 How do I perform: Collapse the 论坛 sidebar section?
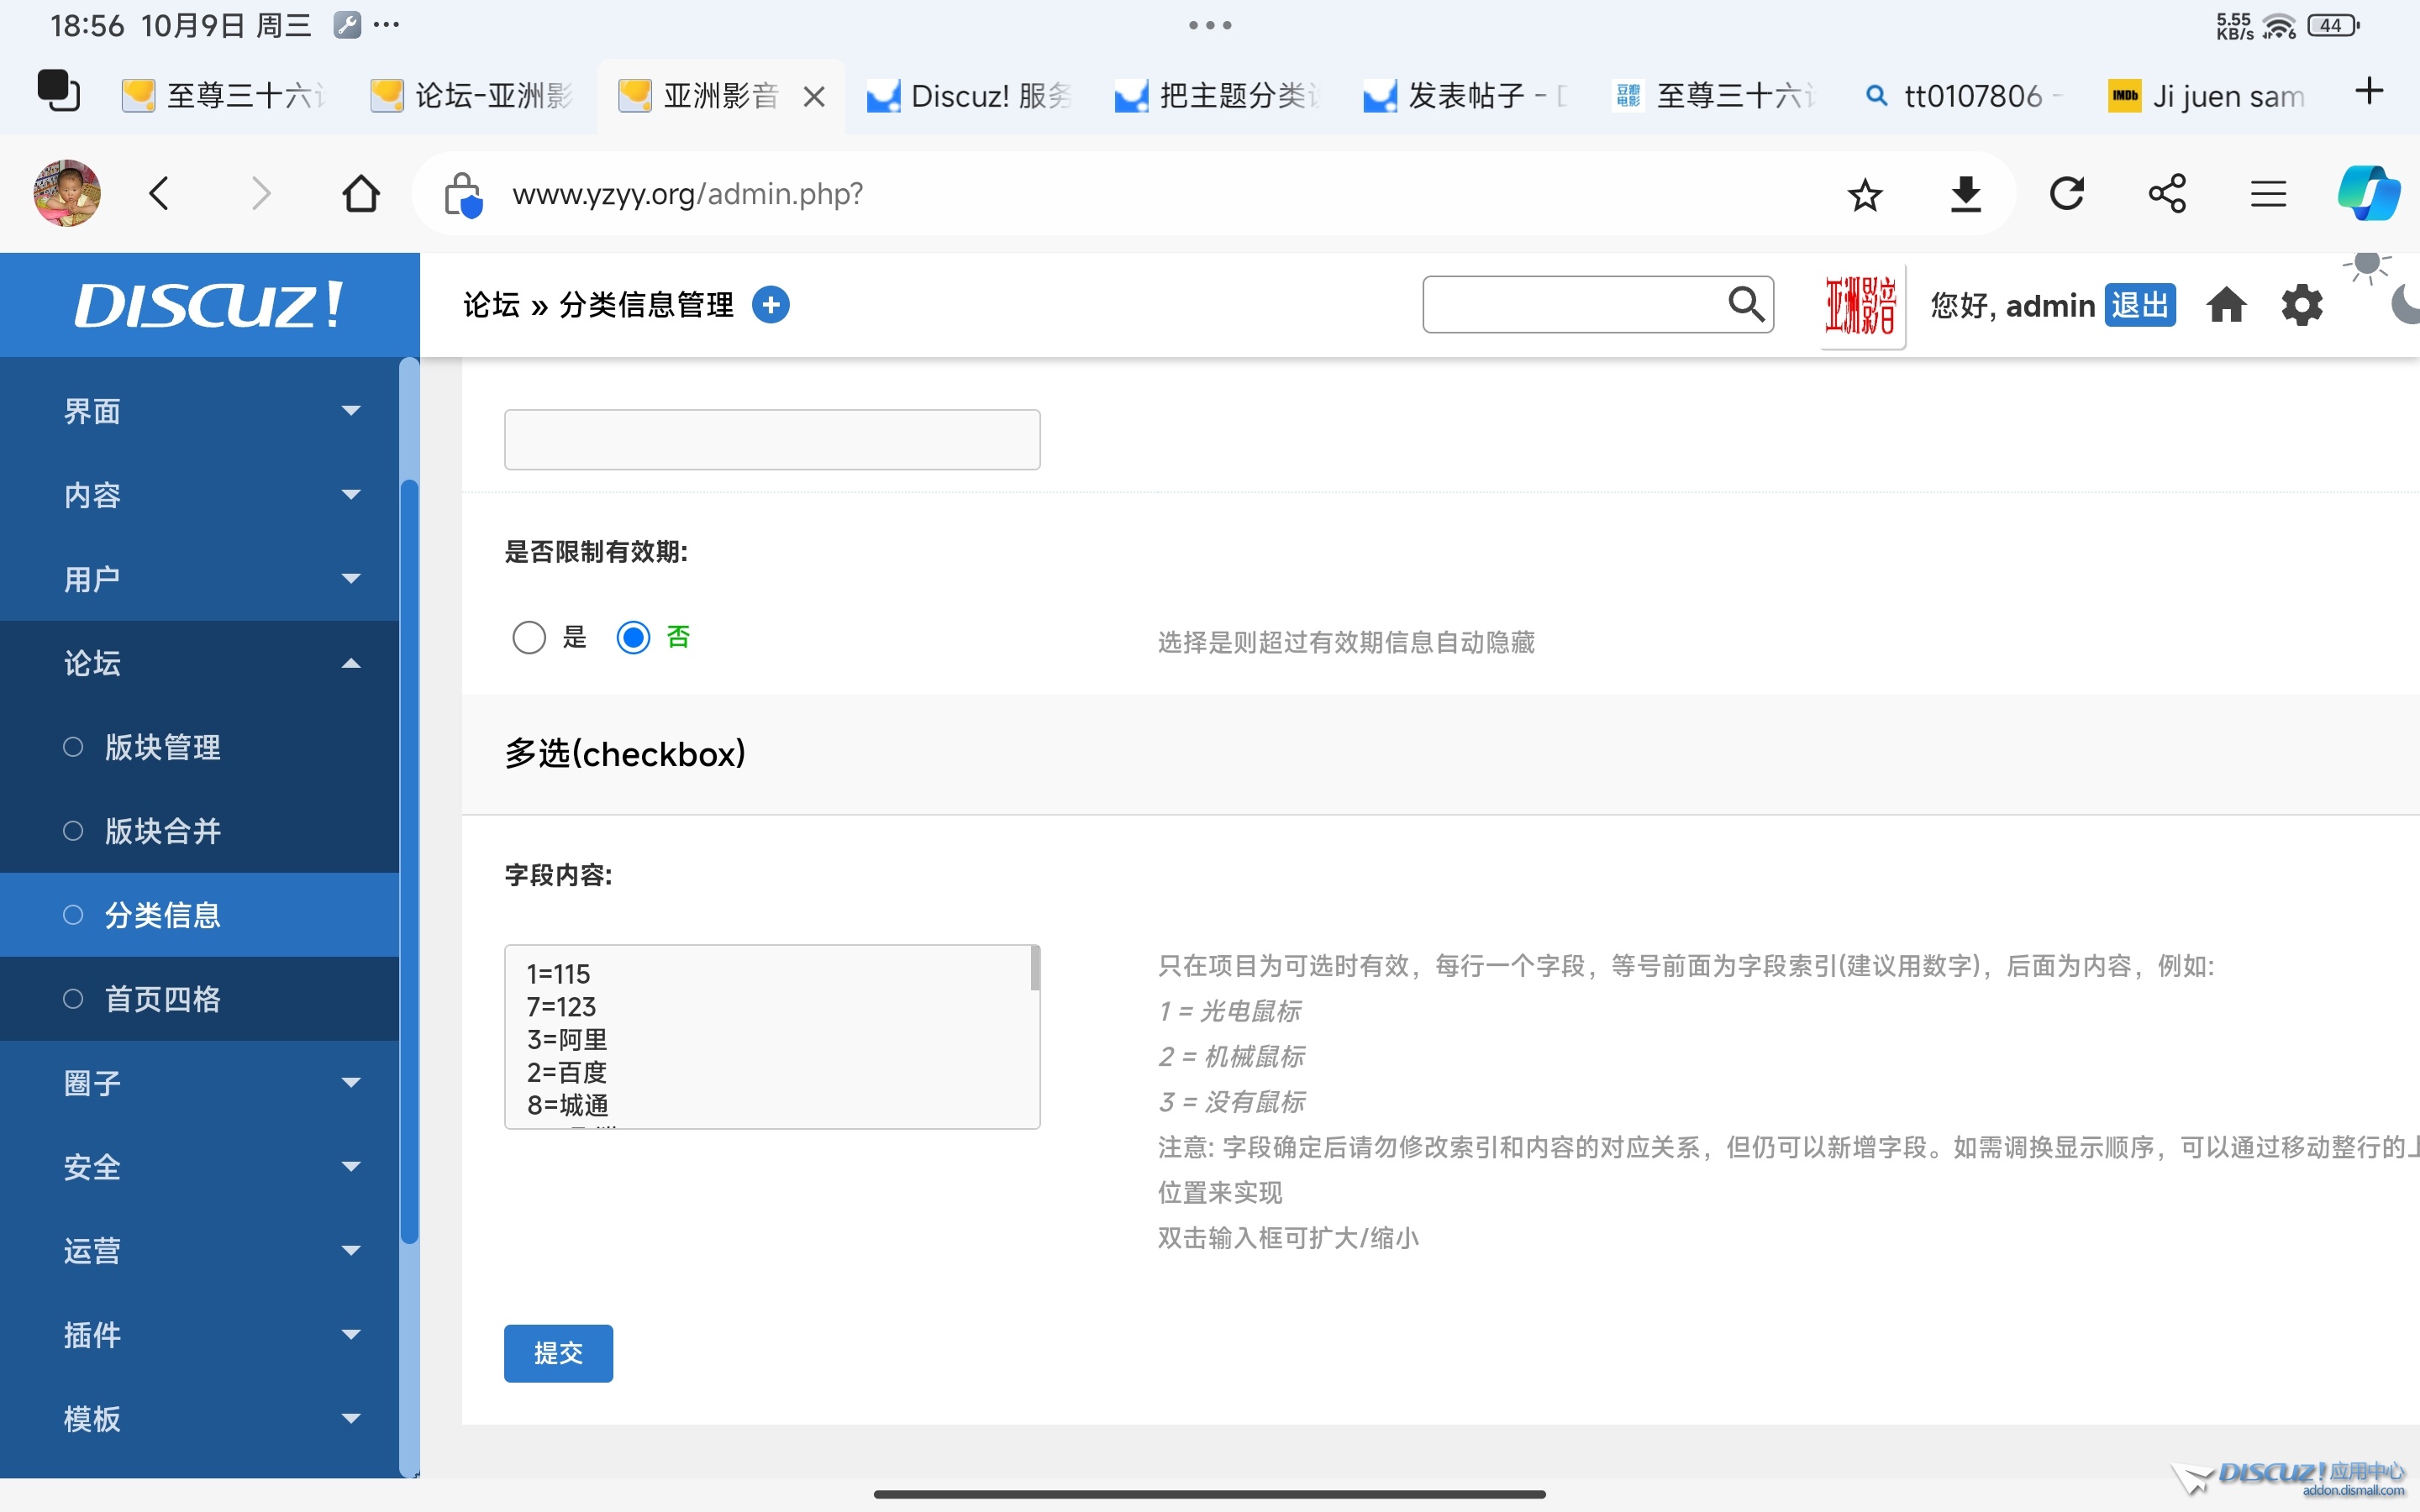tap(200, 663)
